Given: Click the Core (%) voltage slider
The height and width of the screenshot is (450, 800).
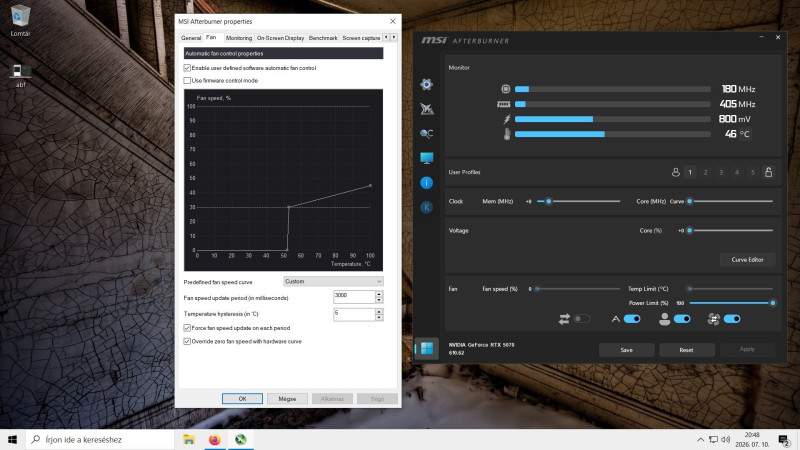Looking at the screenshot, I should coord(731,231).
